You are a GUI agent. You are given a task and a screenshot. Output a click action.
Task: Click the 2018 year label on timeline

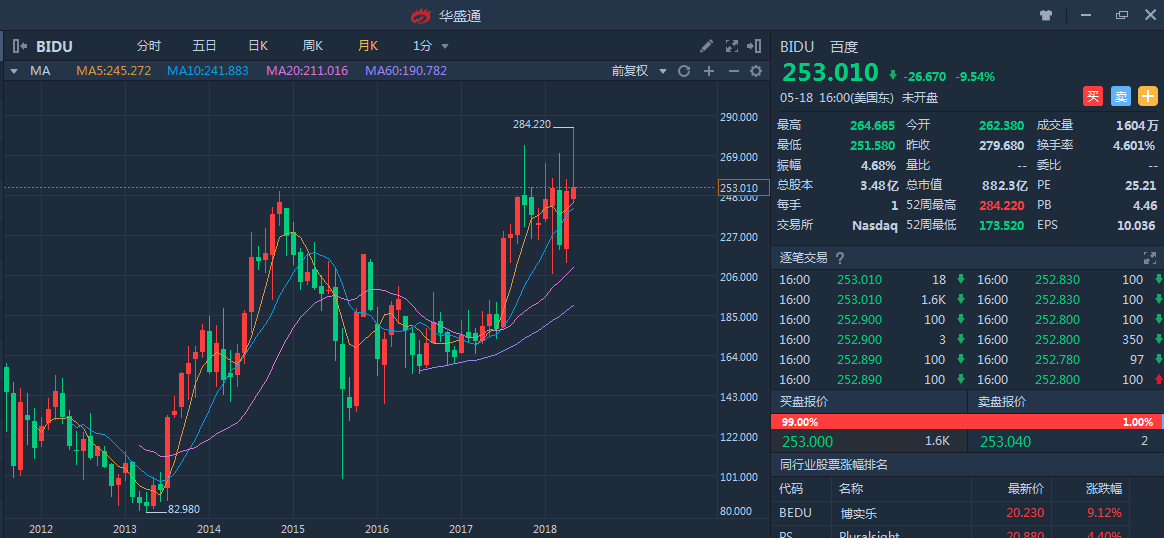pyautogui.click(x=546, y=529)
